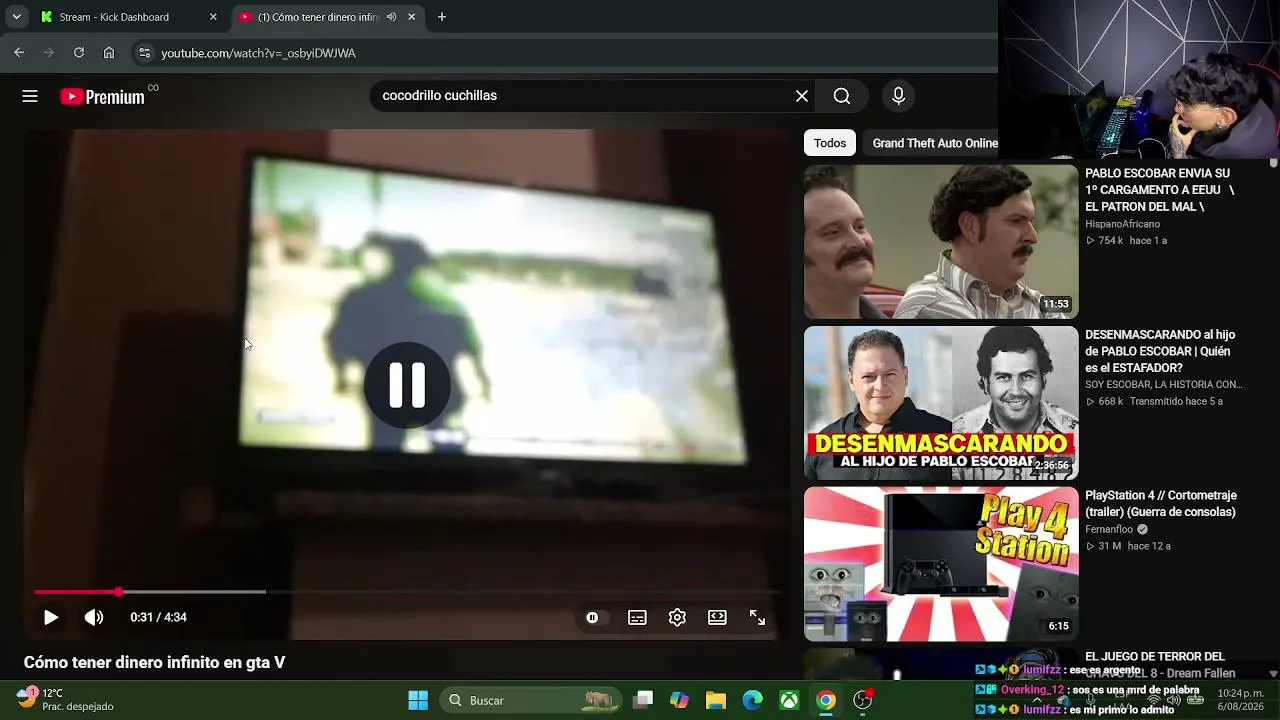Image resolution: width=1280 pixels, height=720 pixels.
Task: Click the taskbar Buscar search box
Action: (532, 700)
